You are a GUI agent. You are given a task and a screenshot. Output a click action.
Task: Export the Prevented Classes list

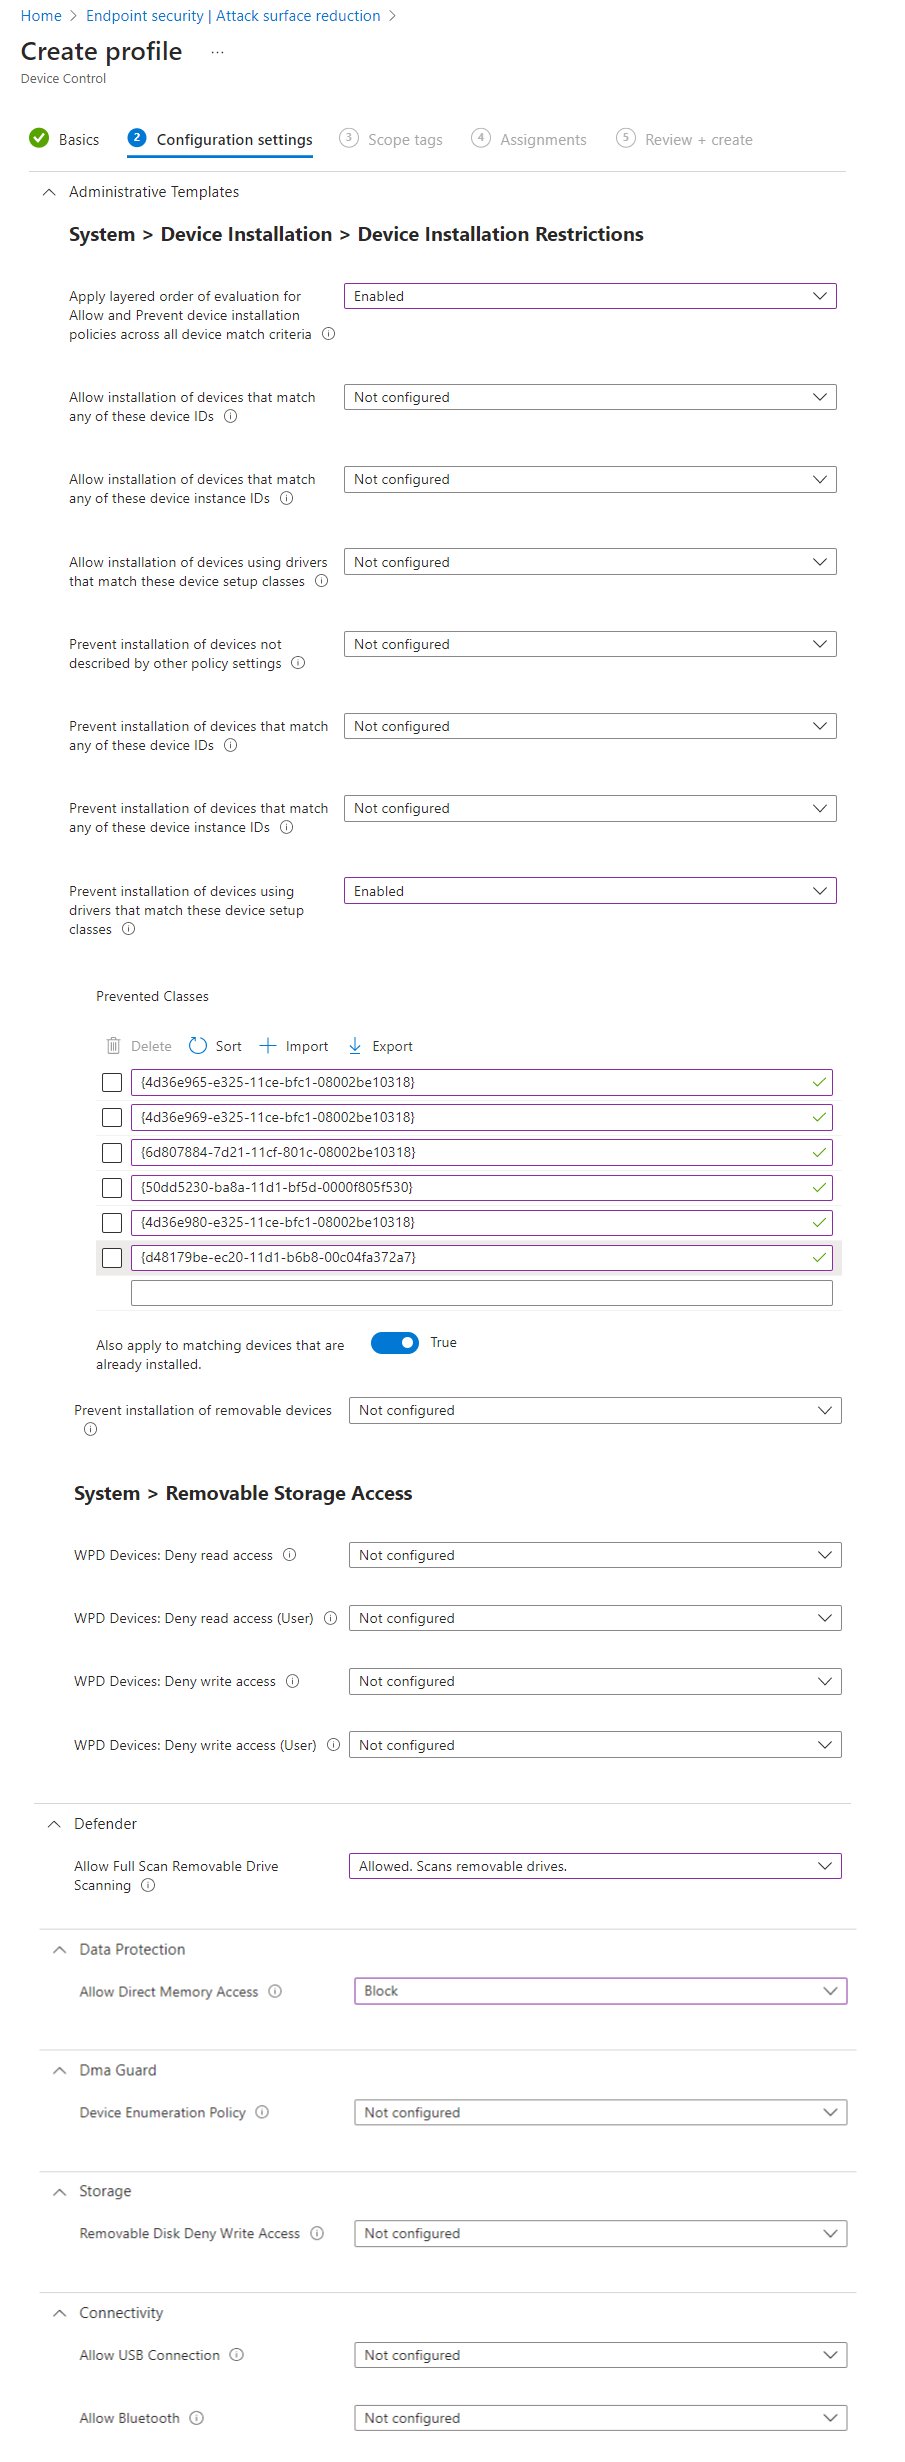(380, 1046)
